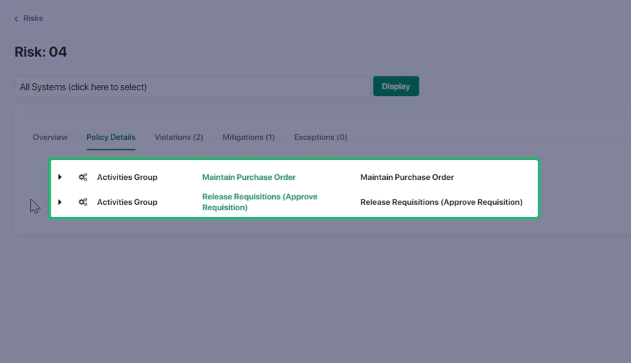Click gears icon in Release Requisitions row

(83, 202)
